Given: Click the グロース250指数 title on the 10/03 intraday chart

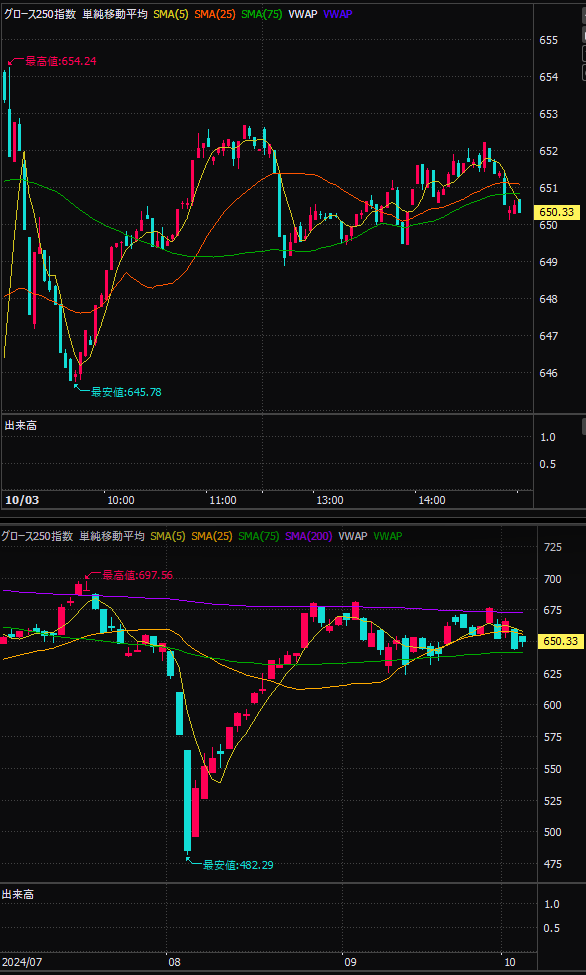Looking at the screenshot, I should tap(40, 15).
